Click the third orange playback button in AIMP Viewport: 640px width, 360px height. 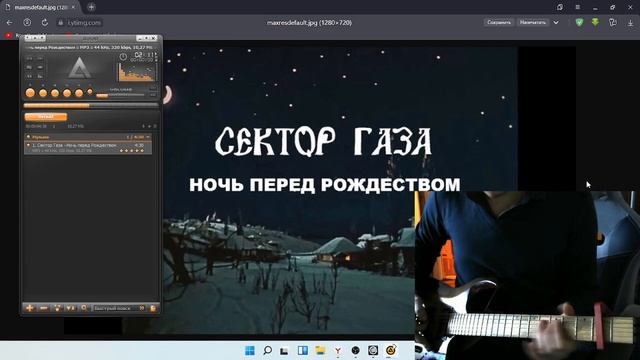coord(55,93)
